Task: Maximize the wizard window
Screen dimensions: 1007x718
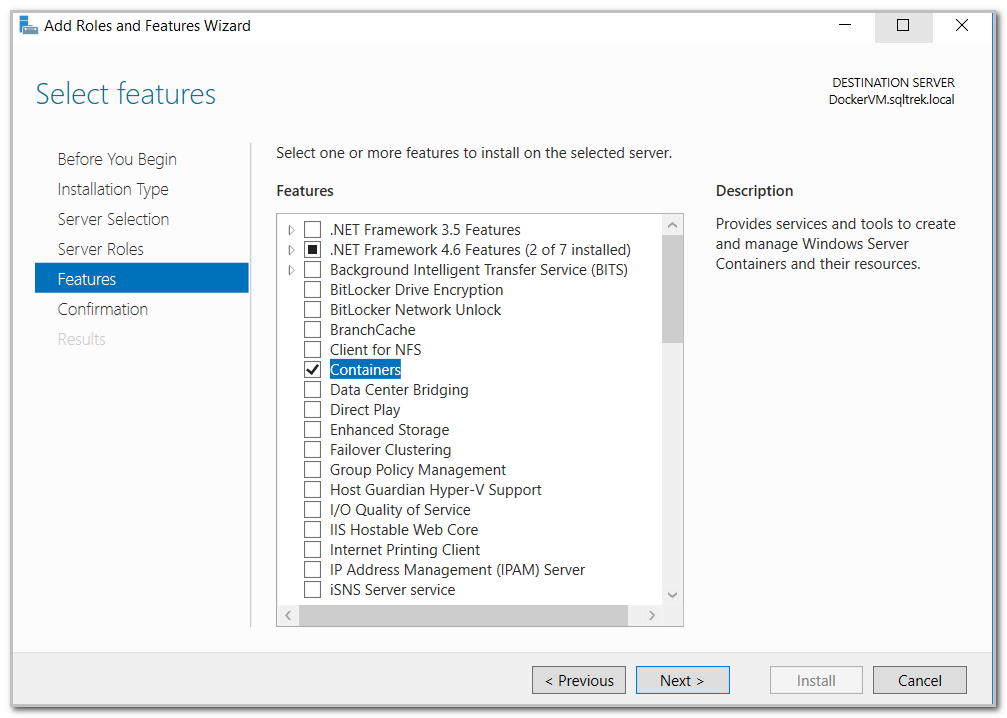Action: point(903,26)
